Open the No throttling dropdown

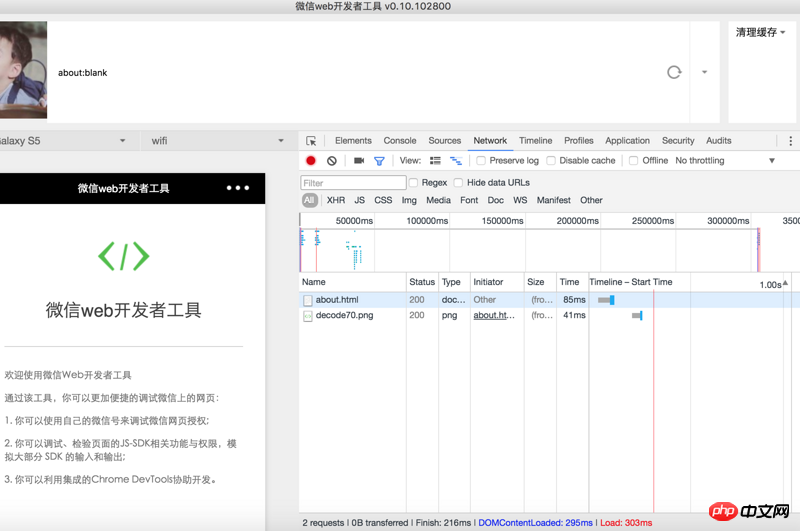(725, 161)
